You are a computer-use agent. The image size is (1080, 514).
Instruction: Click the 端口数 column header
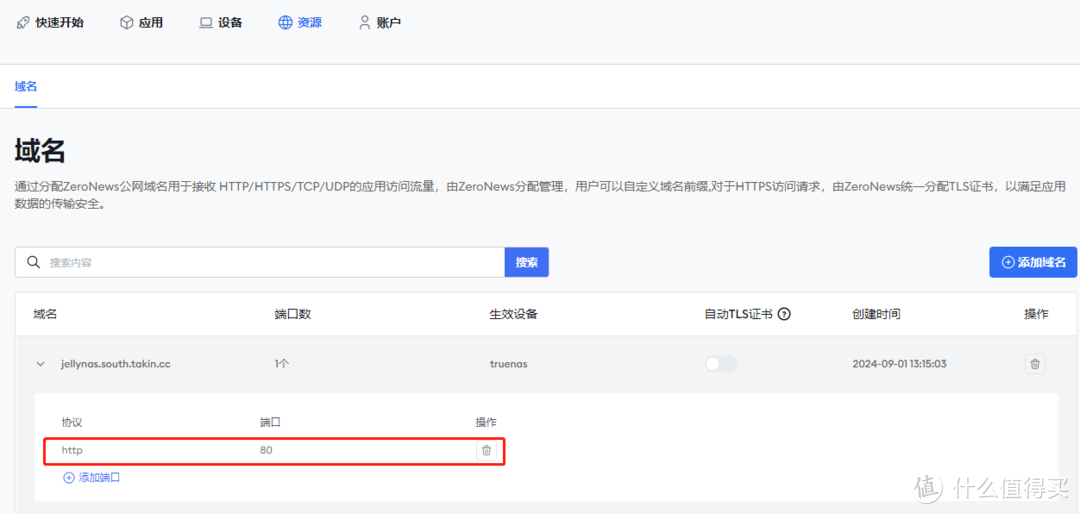[293, 314]
